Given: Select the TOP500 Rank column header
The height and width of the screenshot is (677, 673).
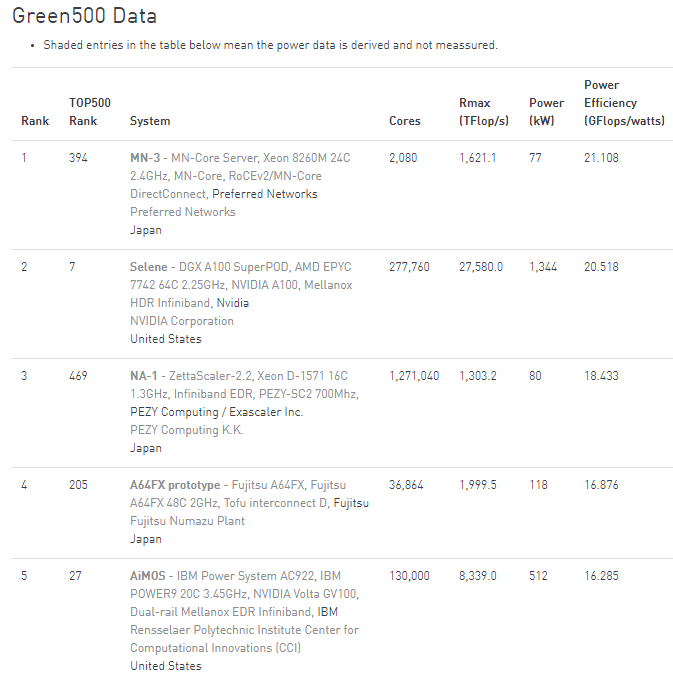Looking at the screenshot, I should tap(89, 112).
